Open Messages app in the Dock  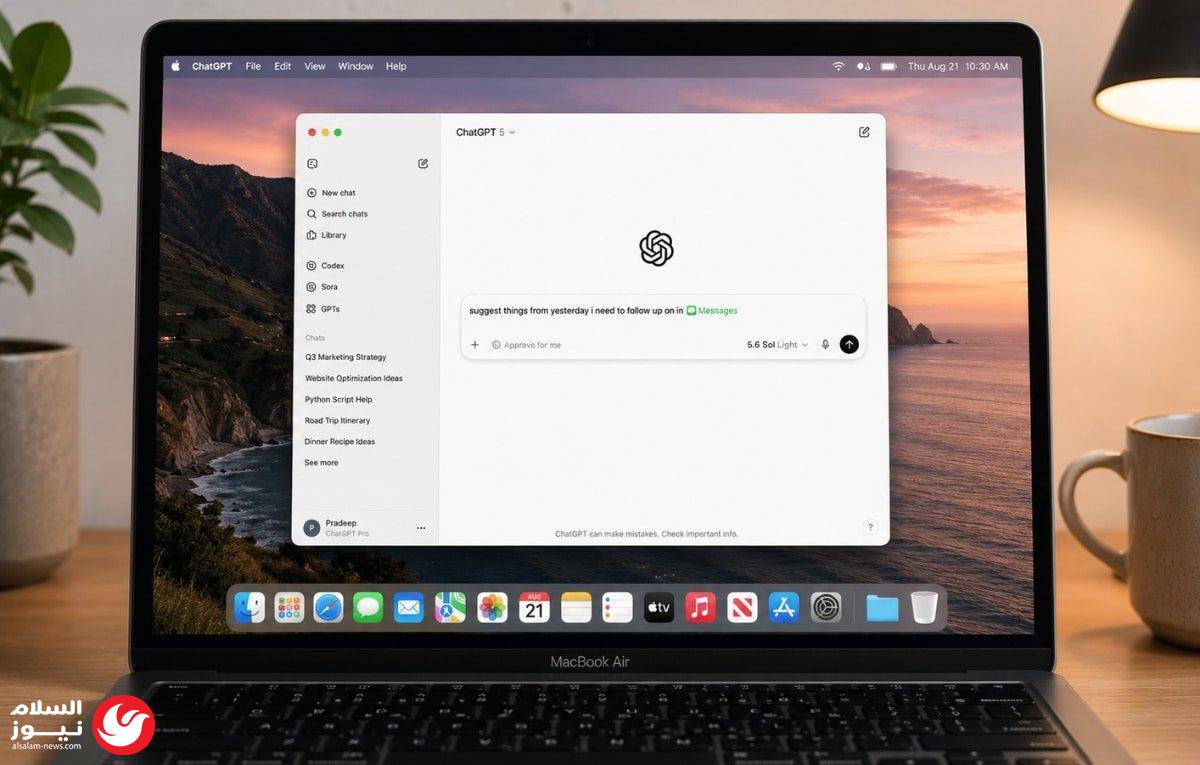click(368, 607)
